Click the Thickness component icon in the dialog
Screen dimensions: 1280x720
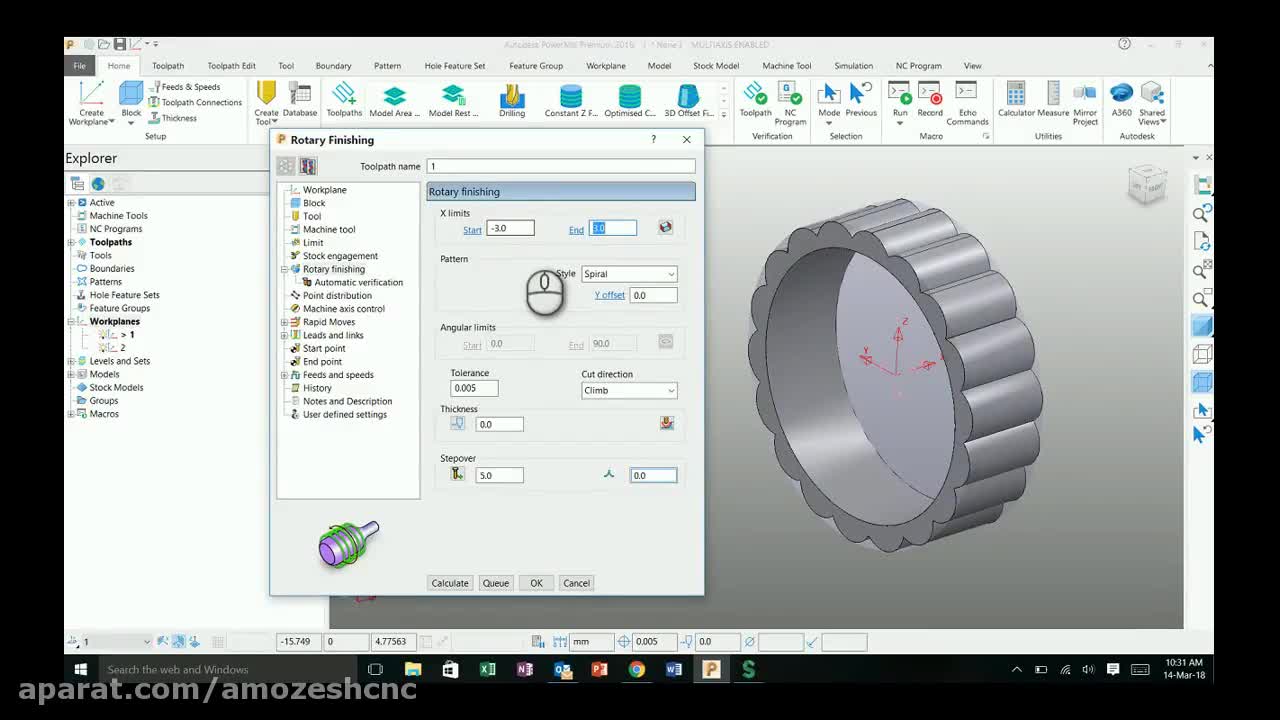667,424
